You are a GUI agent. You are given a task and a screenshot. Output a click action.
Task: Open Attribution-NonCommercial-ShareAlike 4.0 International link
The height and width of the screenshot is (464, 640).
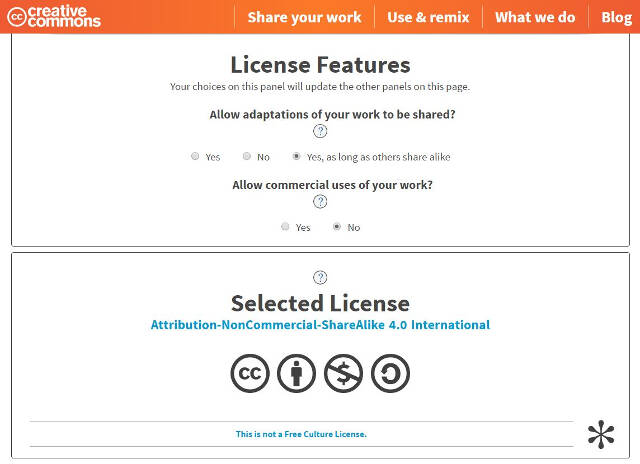[x=320, y=325]
